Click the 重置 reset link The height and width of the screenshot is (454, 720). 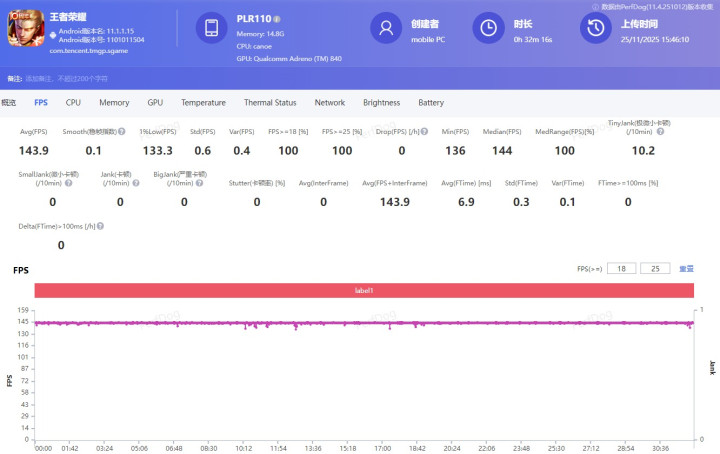pos(687,269)
